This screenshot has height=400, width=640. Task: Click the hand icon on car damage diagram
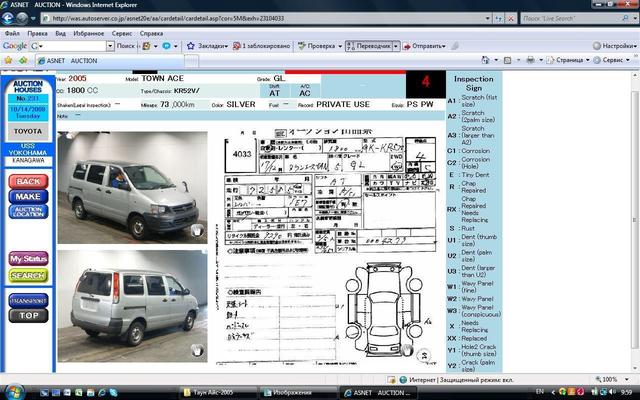tap(407, 350)
